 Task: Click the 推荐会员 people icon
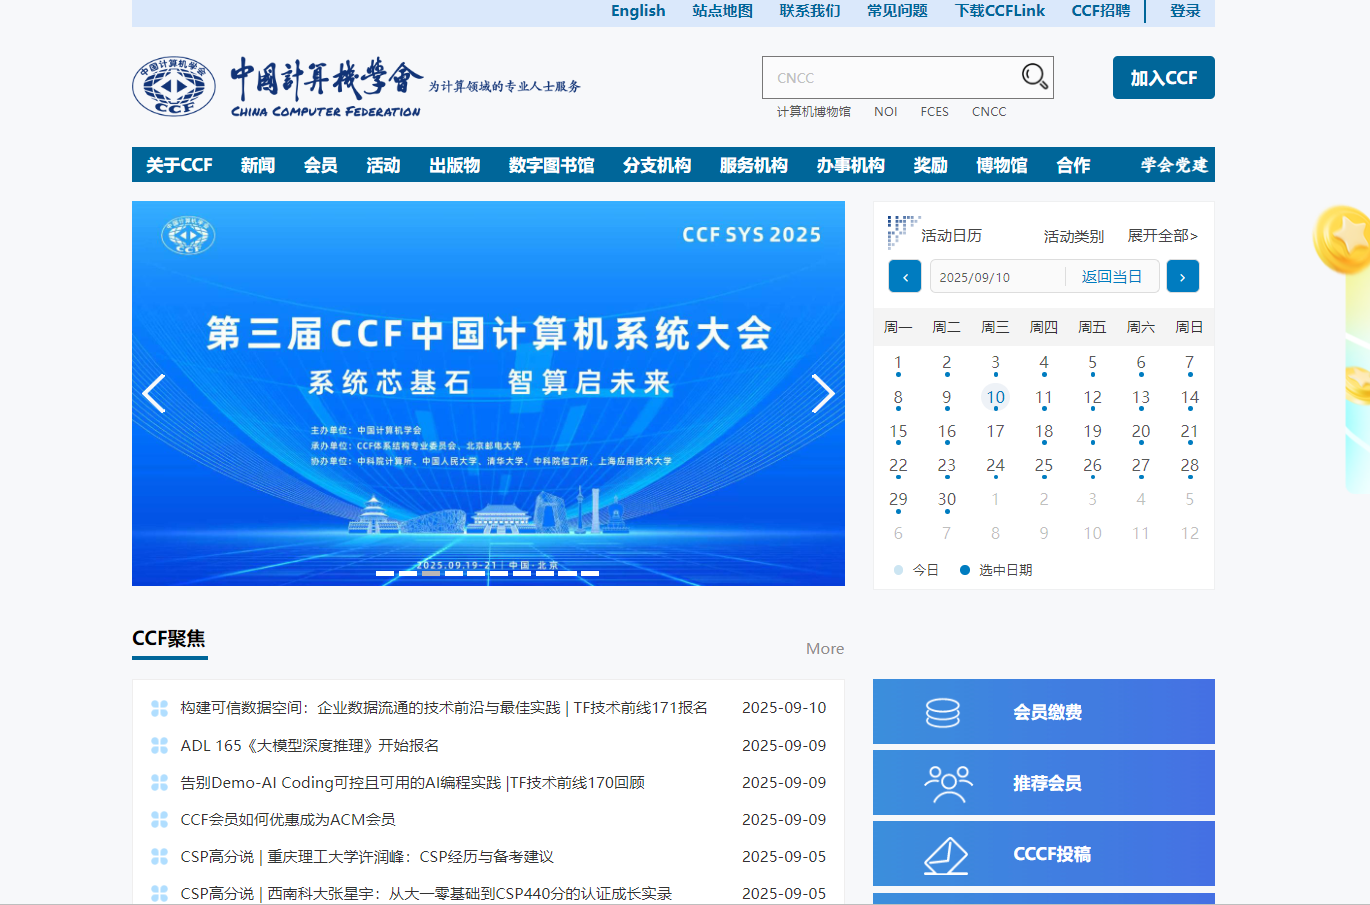pyautogui.click(x=948, y=784)
